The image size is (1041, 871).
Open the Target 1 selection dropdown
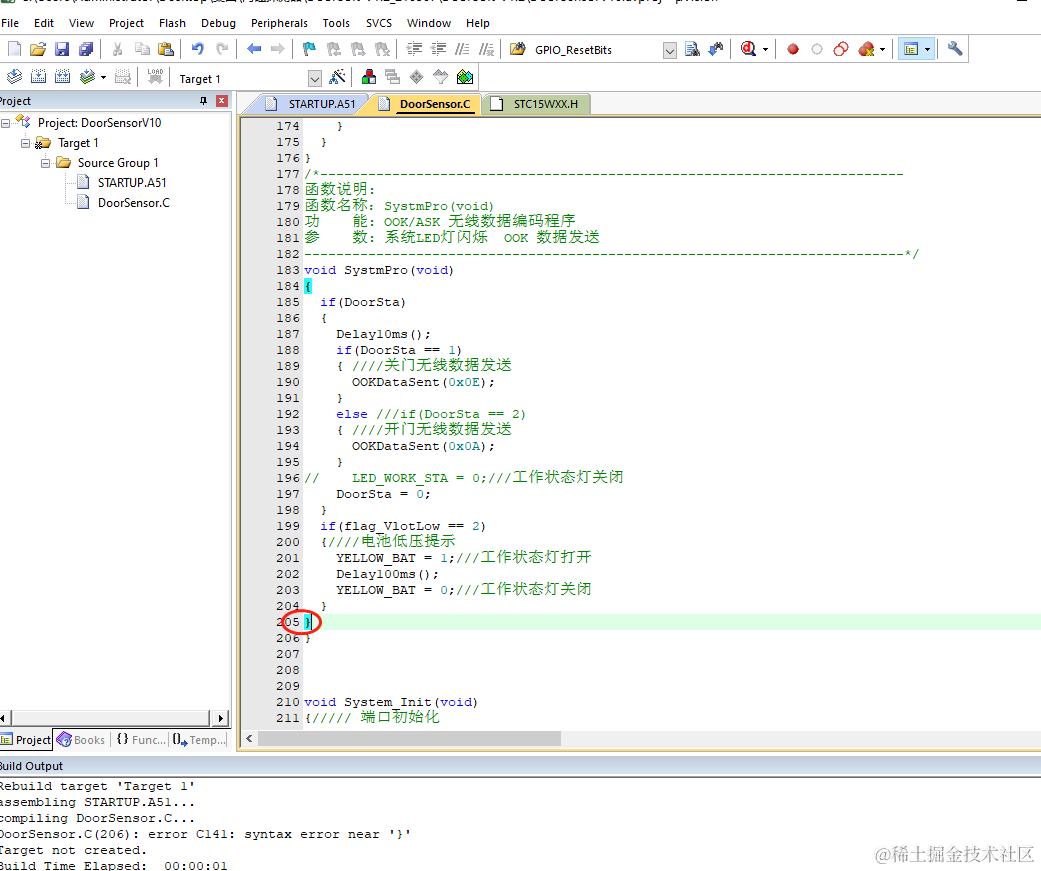[x=315, y=78]
